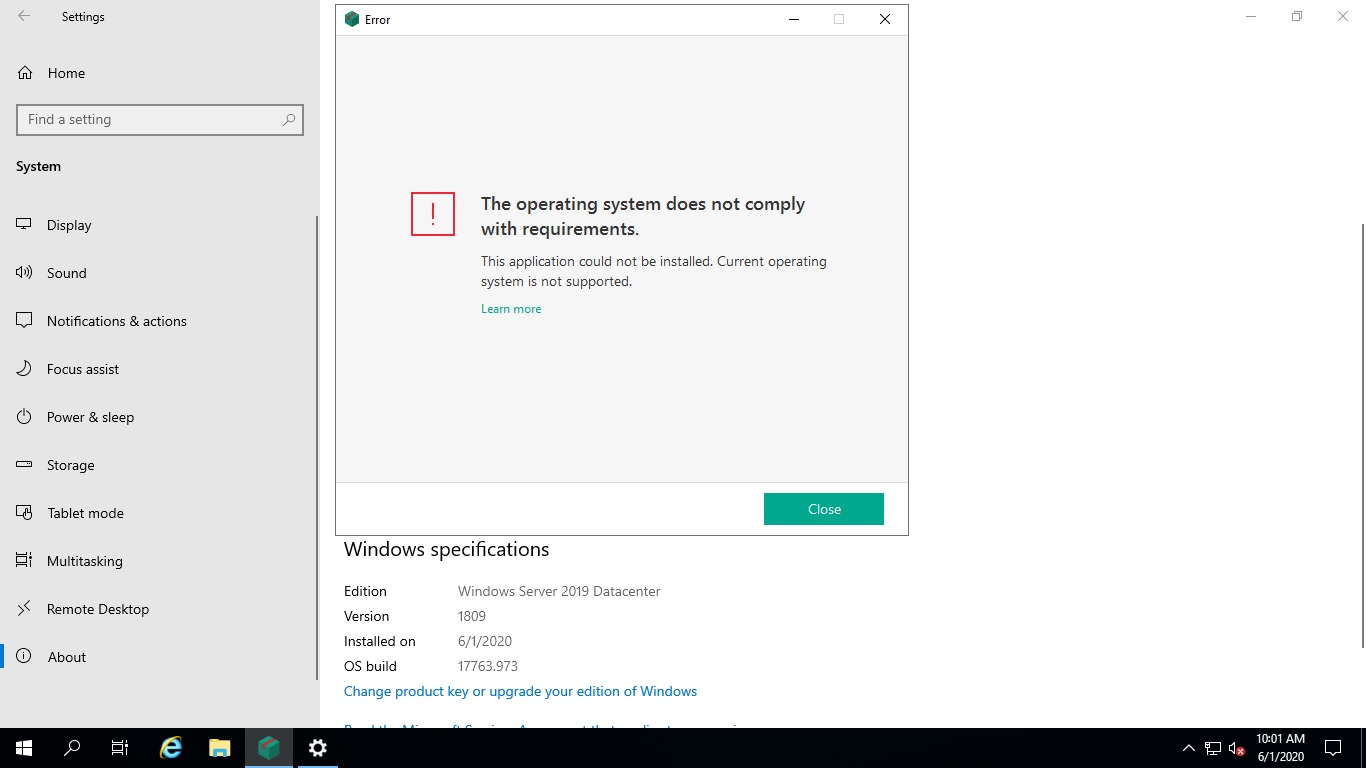Minimize the Error dialog window
The height and width of the screenshot is (768, 1366).
[794, 19]
